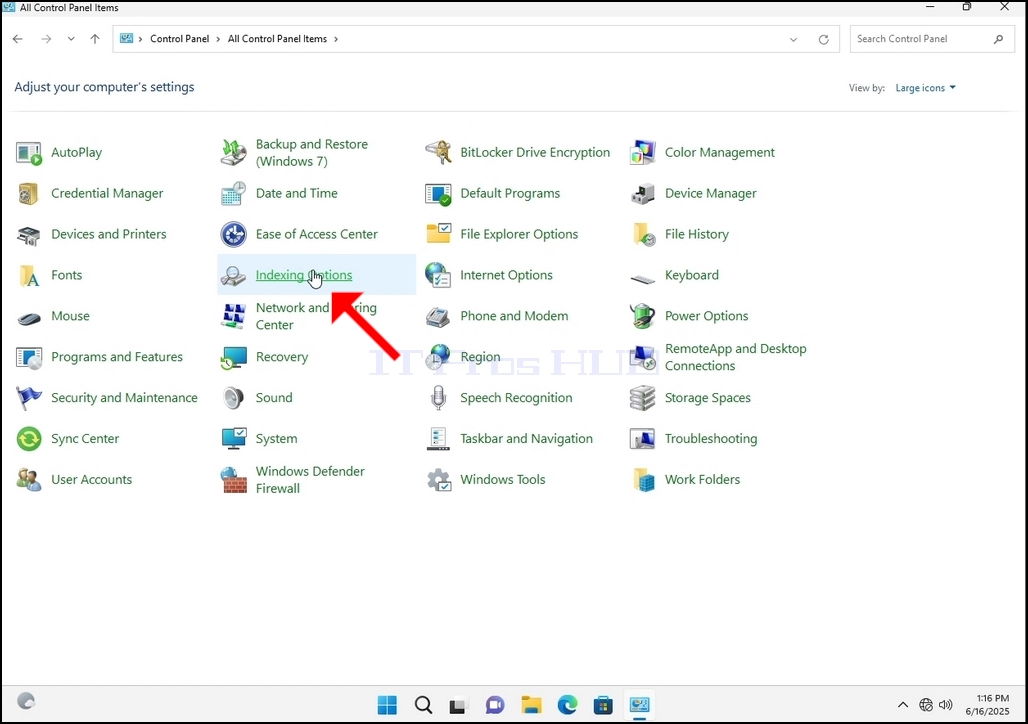Screen dimensions: 1028x724
Task: Open Storage Spaces icon
Action: (642, 398)
